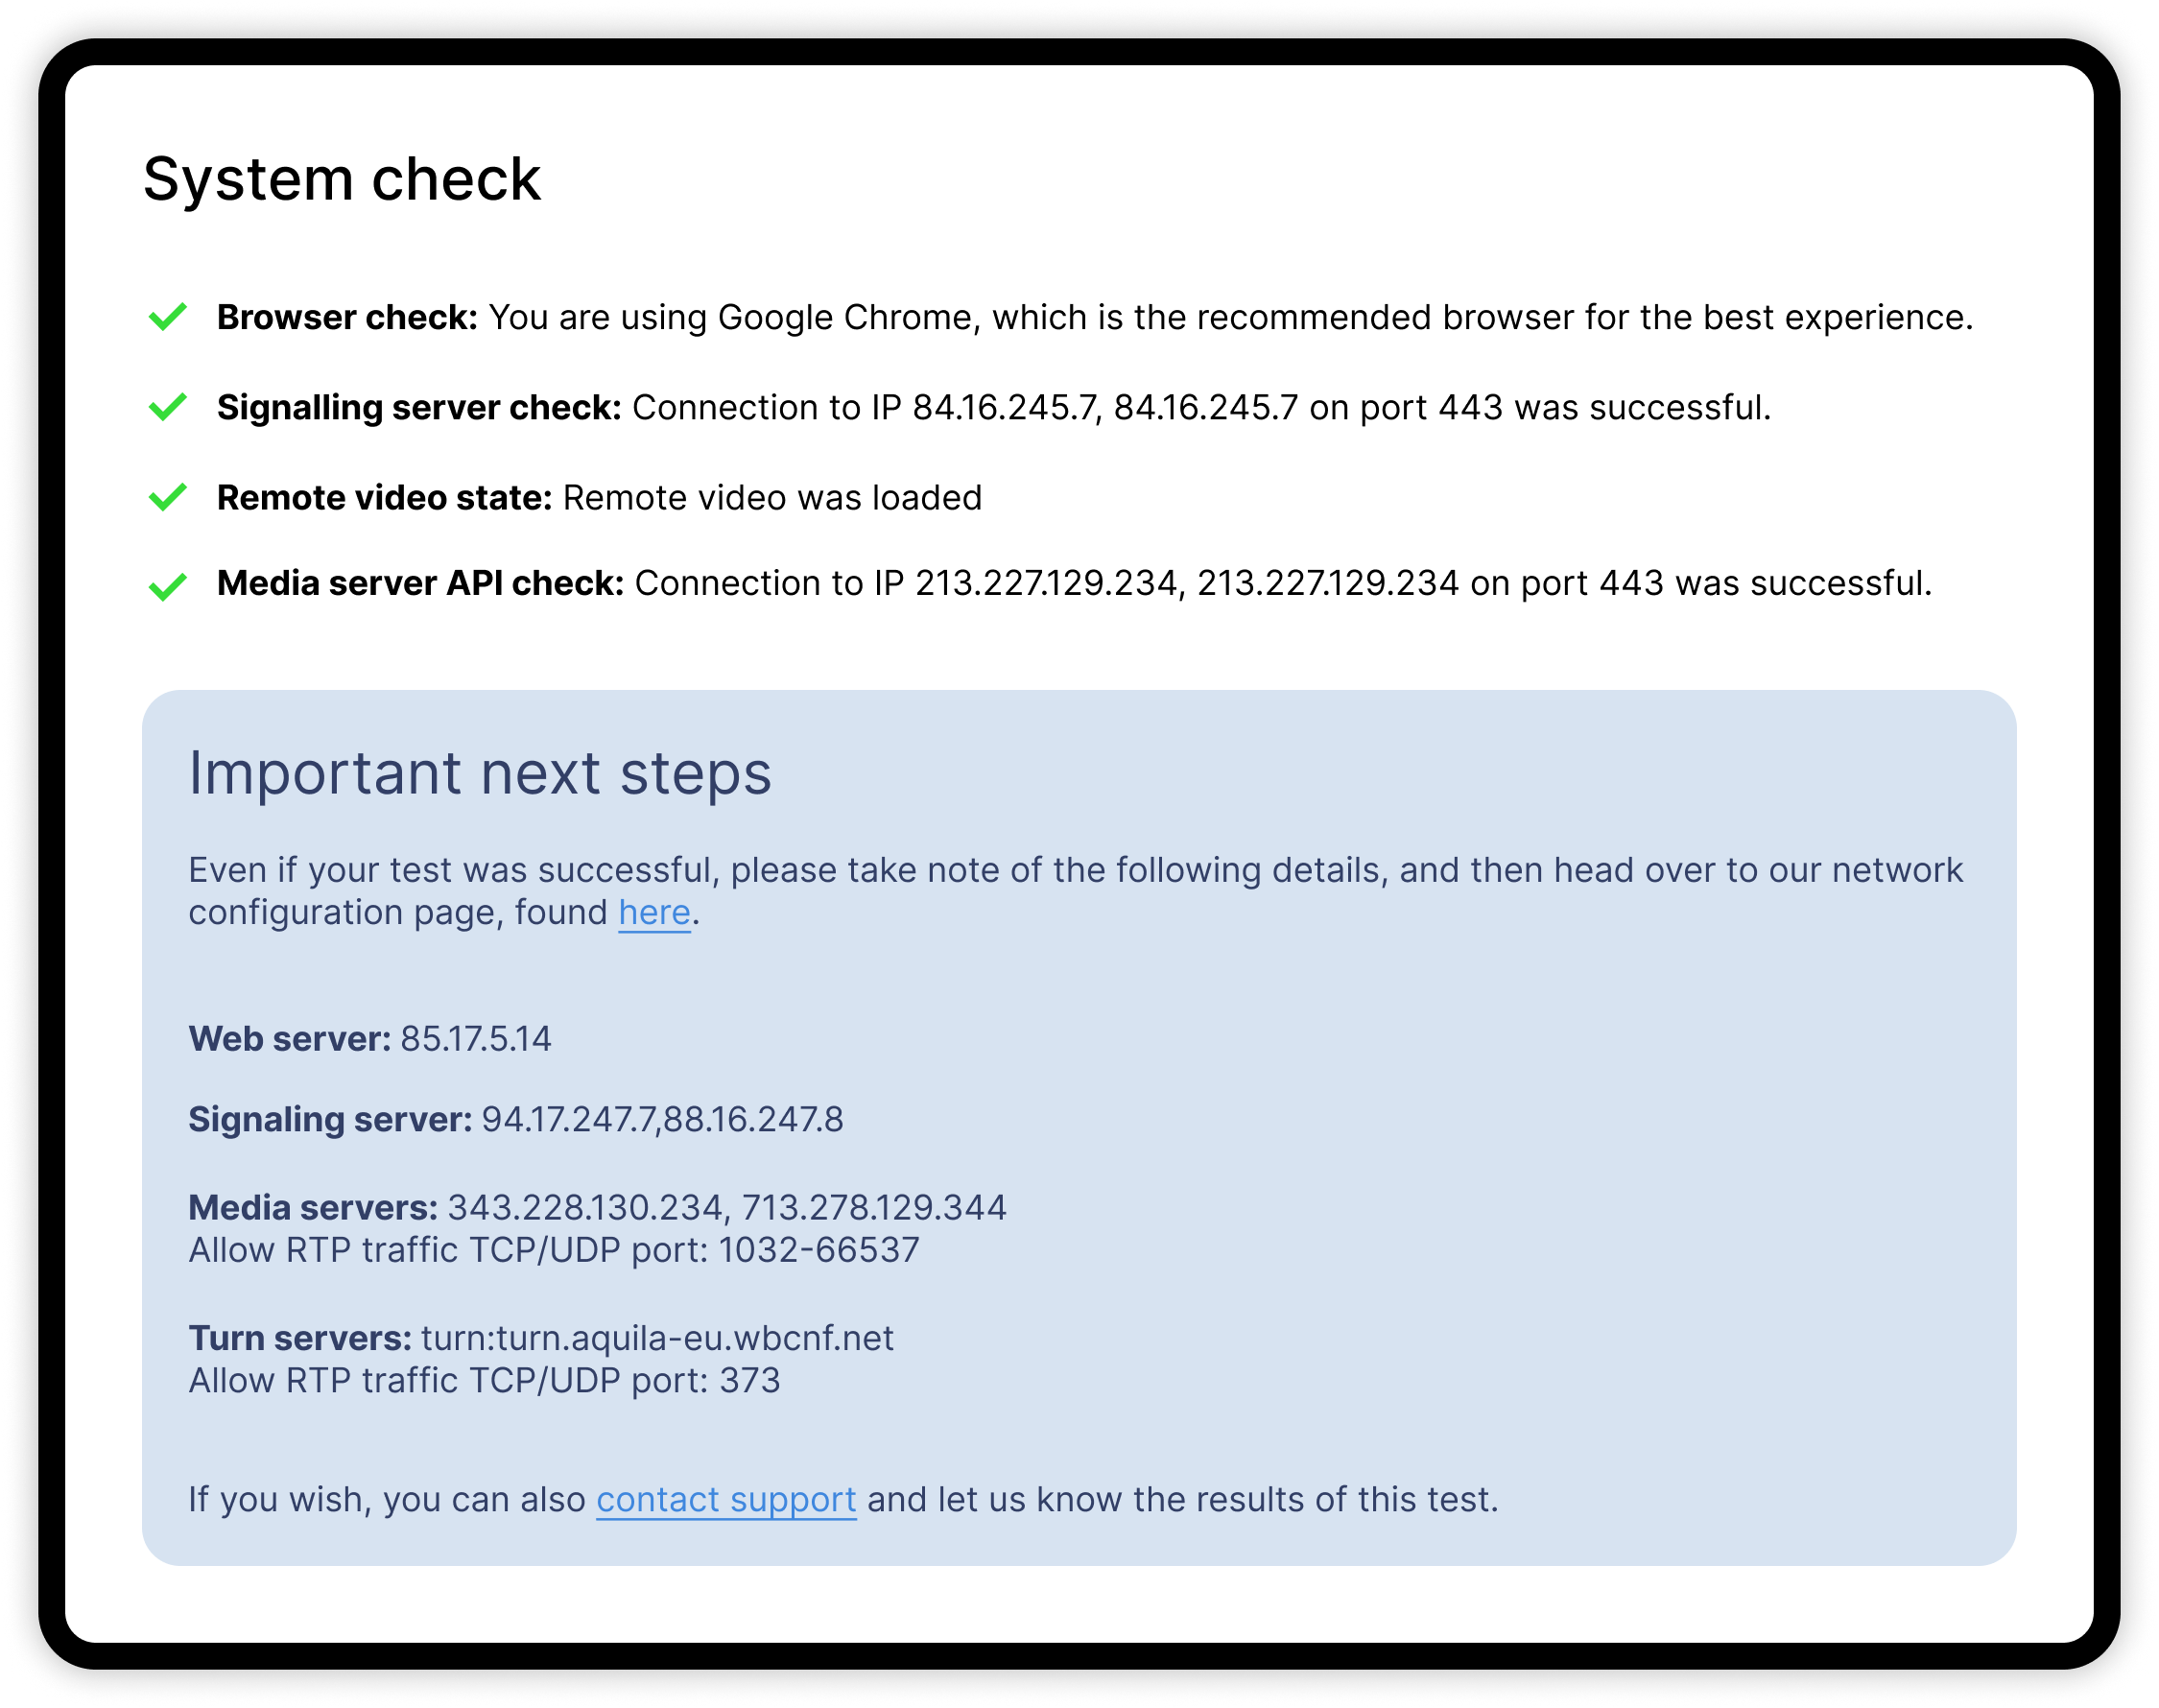Click the Turn server port 373 text
Image resolution: width=2159 pixels, height=1708 pixels.
click(x=750, y=1381)
